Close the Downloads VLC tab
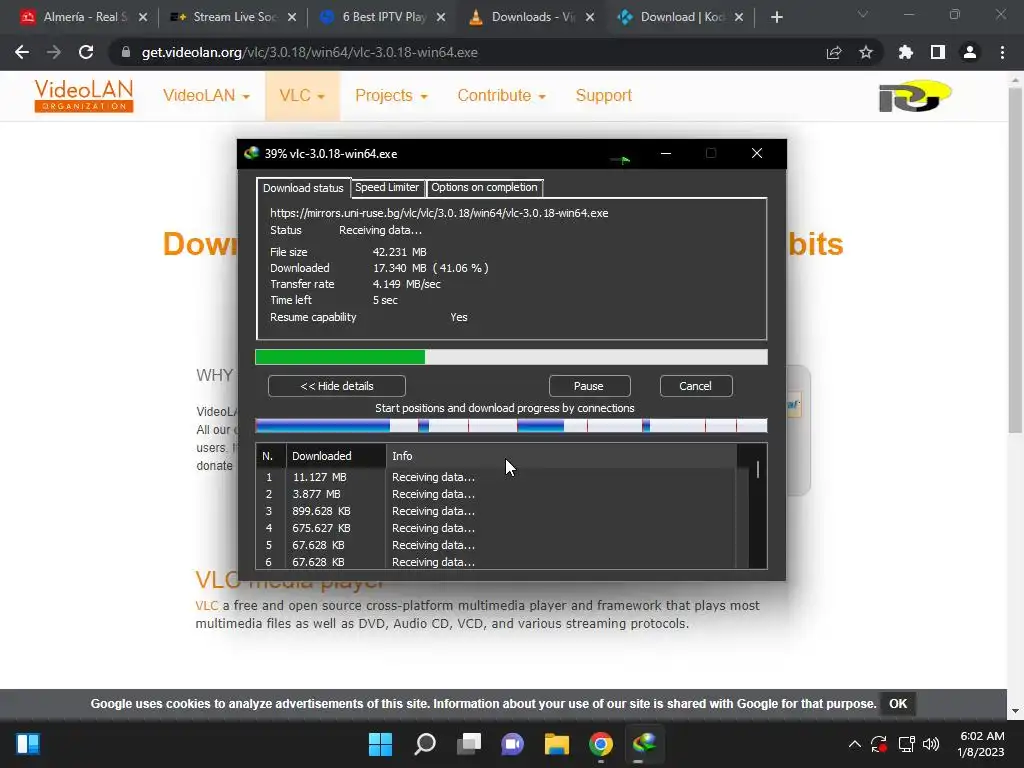This screenshot has height=768, width=1024. point(590,17)
